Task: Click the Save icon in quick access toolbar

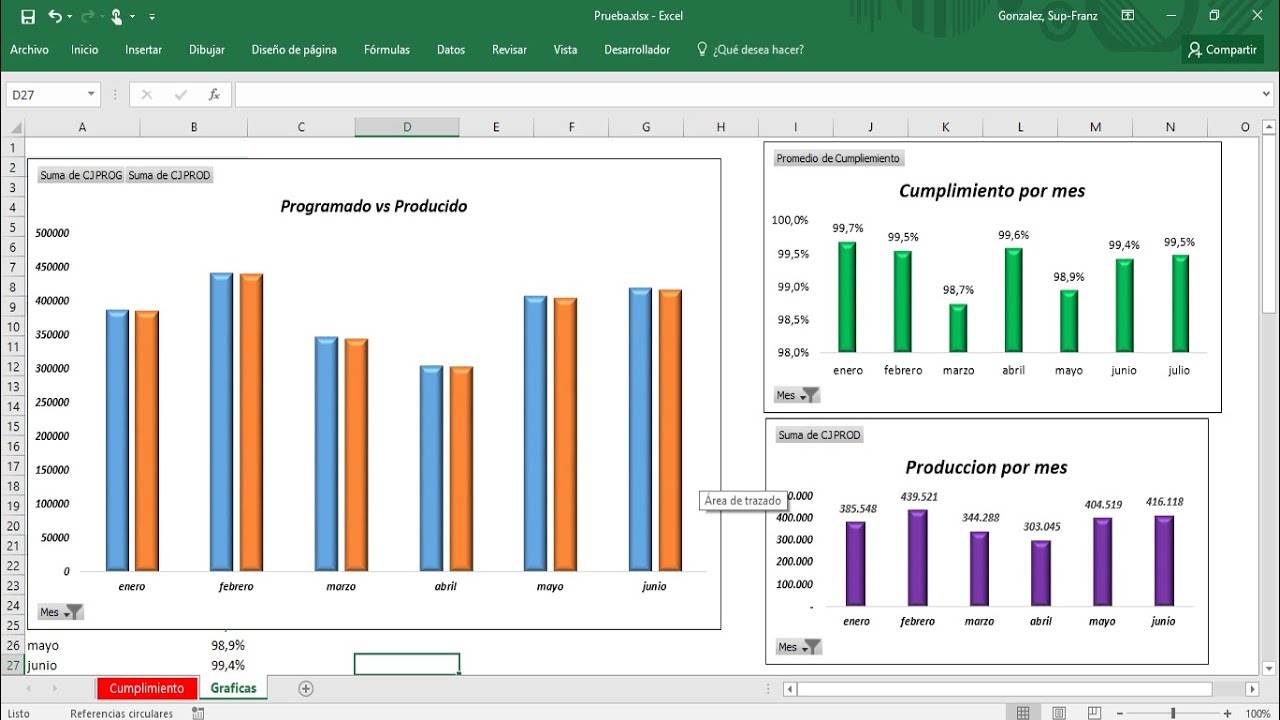Action: [x=27, y=16]
